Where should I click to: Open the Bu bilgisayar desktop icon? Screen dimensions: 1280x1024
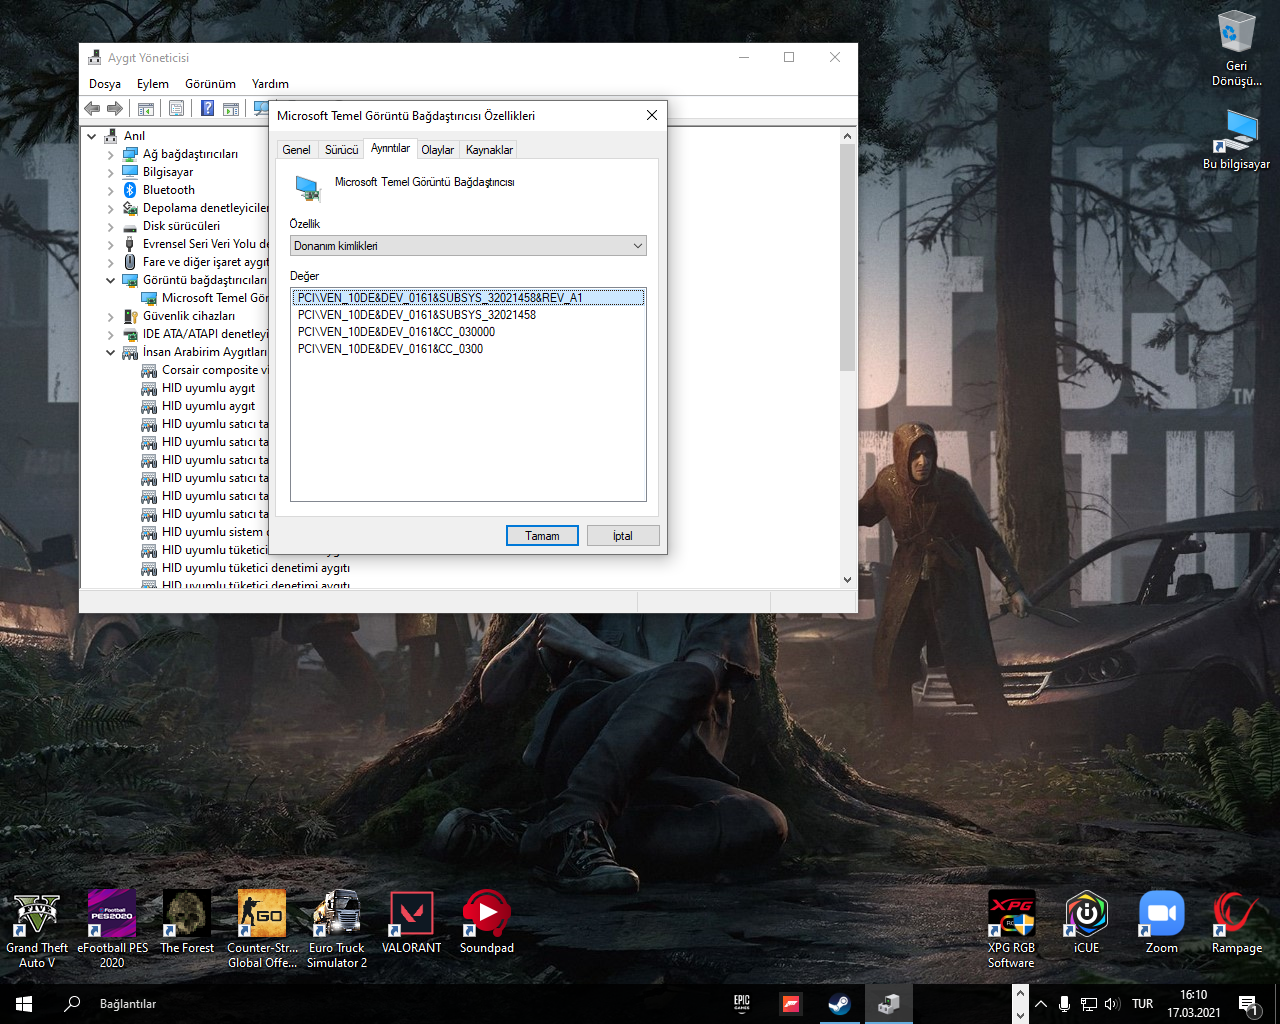pos(1237,138)
